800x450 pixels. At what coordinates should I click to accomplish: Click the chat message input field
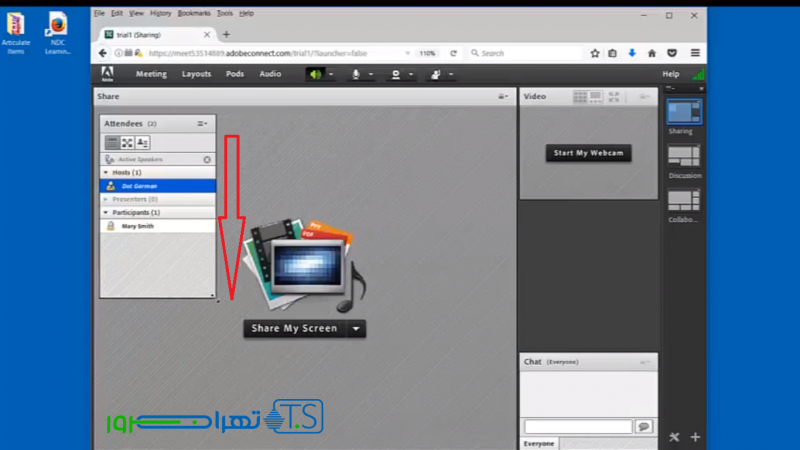[578, 426]
